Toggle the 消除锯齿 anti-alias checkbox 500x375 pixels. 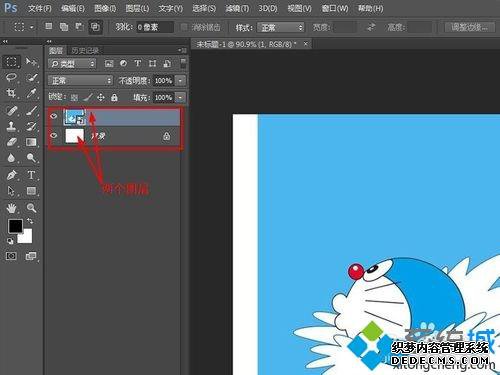pyautogui.click(x=184, y=27)
